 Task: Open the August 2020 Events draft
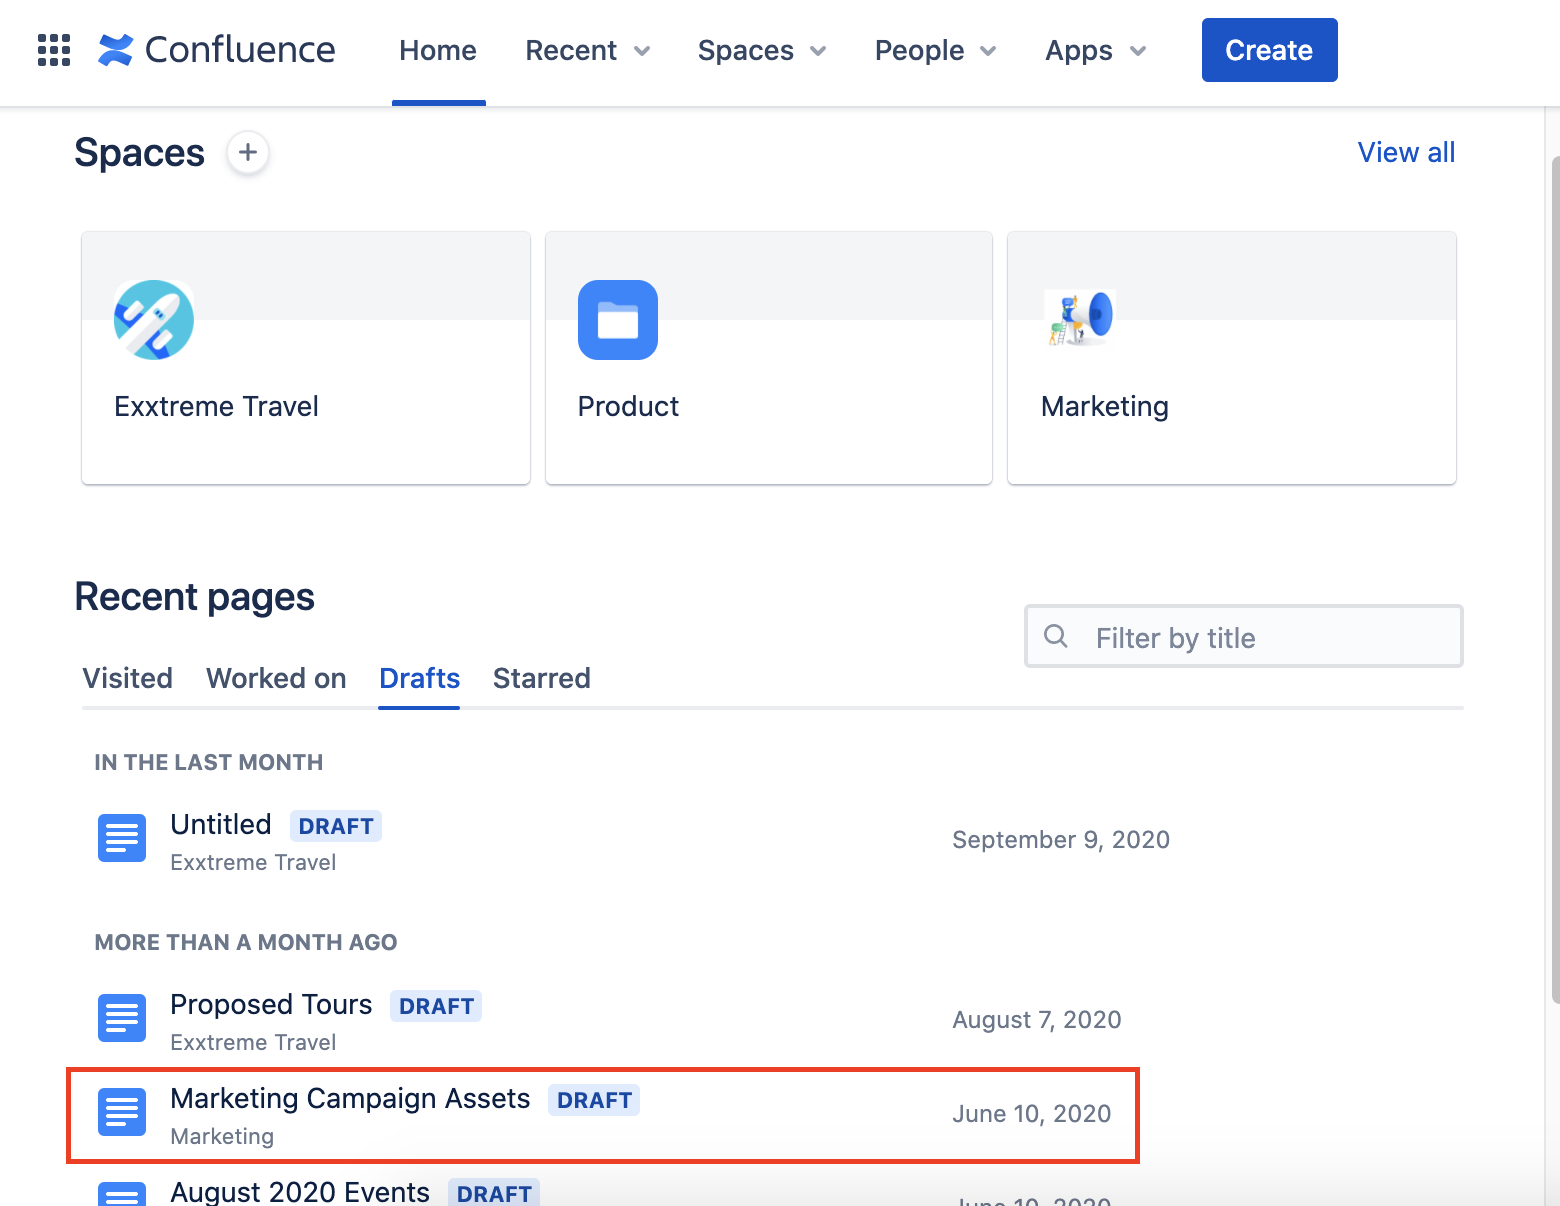click(x=300, y=1192)
